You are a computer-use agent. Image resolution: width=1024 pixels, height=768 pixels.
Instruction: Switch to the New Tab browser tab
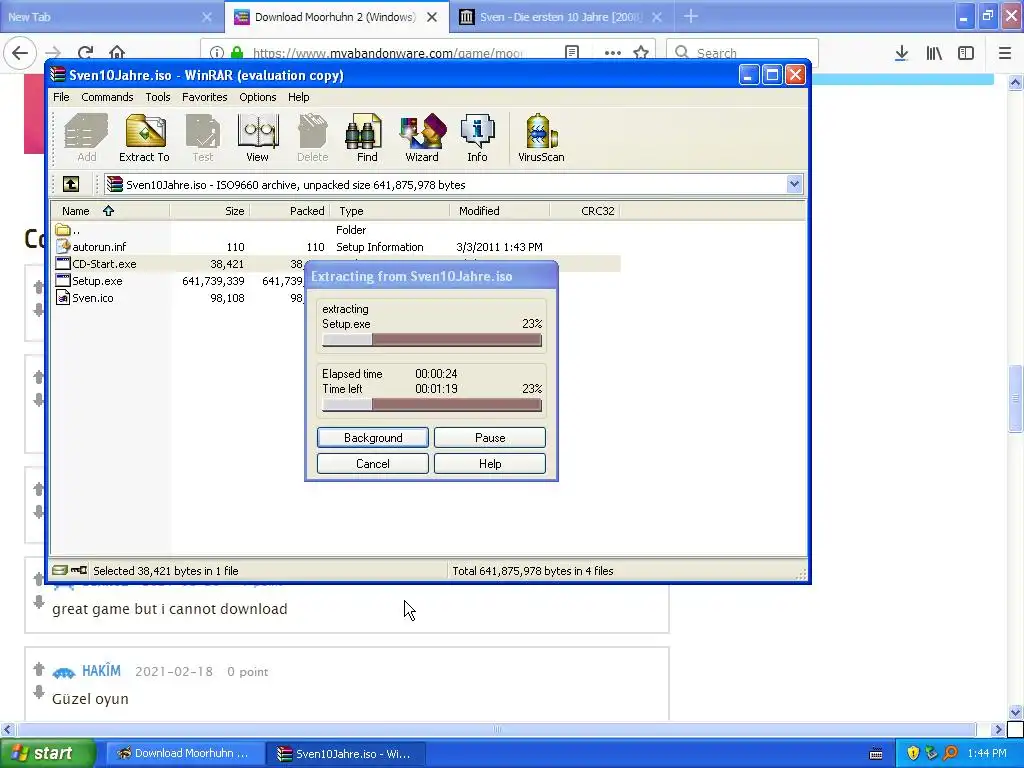click(111, 17)
